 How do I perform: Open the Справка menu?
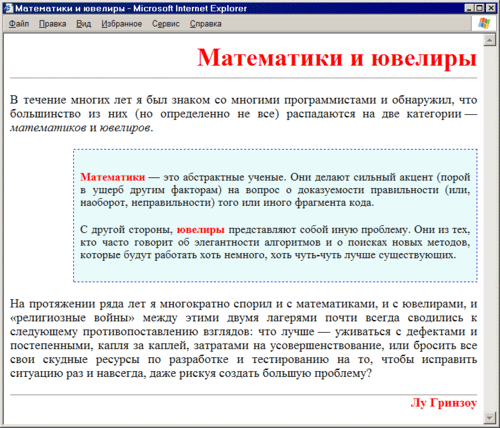206,24
